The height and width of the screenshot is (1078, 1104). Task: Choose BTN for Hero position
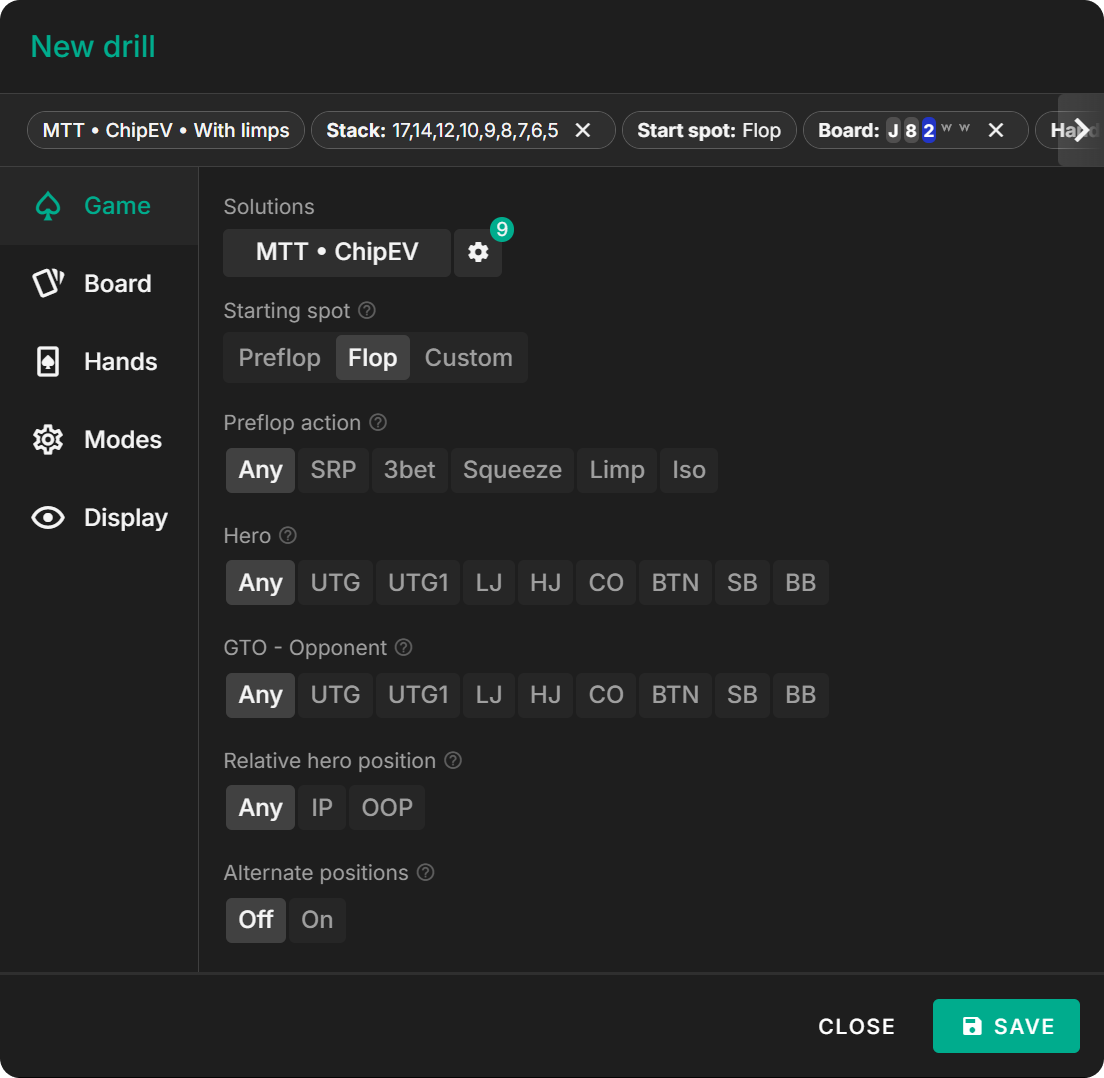pyautogui.click(x=675, y=582)
